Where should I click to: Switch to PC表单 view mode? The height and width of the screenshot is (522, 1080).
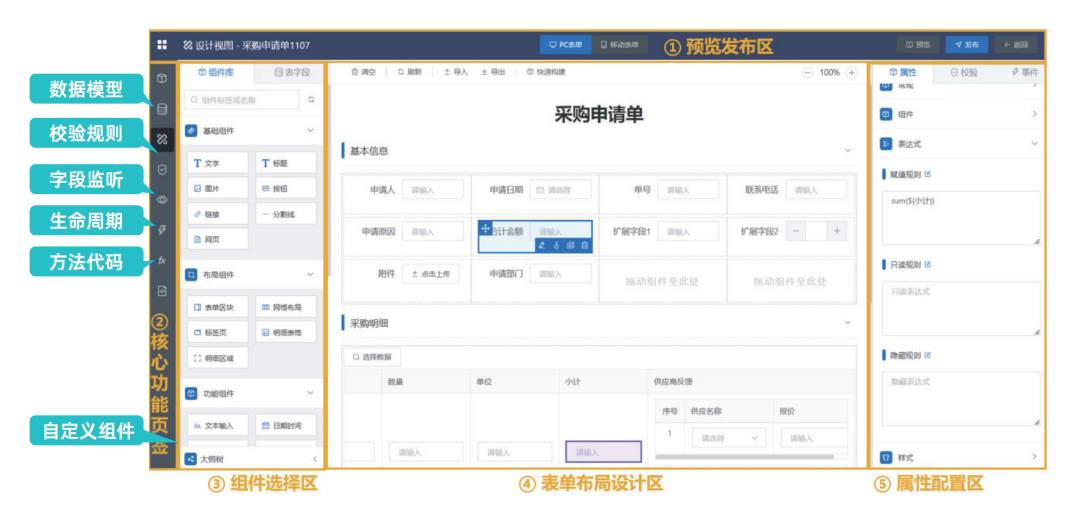[x=566, y=45]
